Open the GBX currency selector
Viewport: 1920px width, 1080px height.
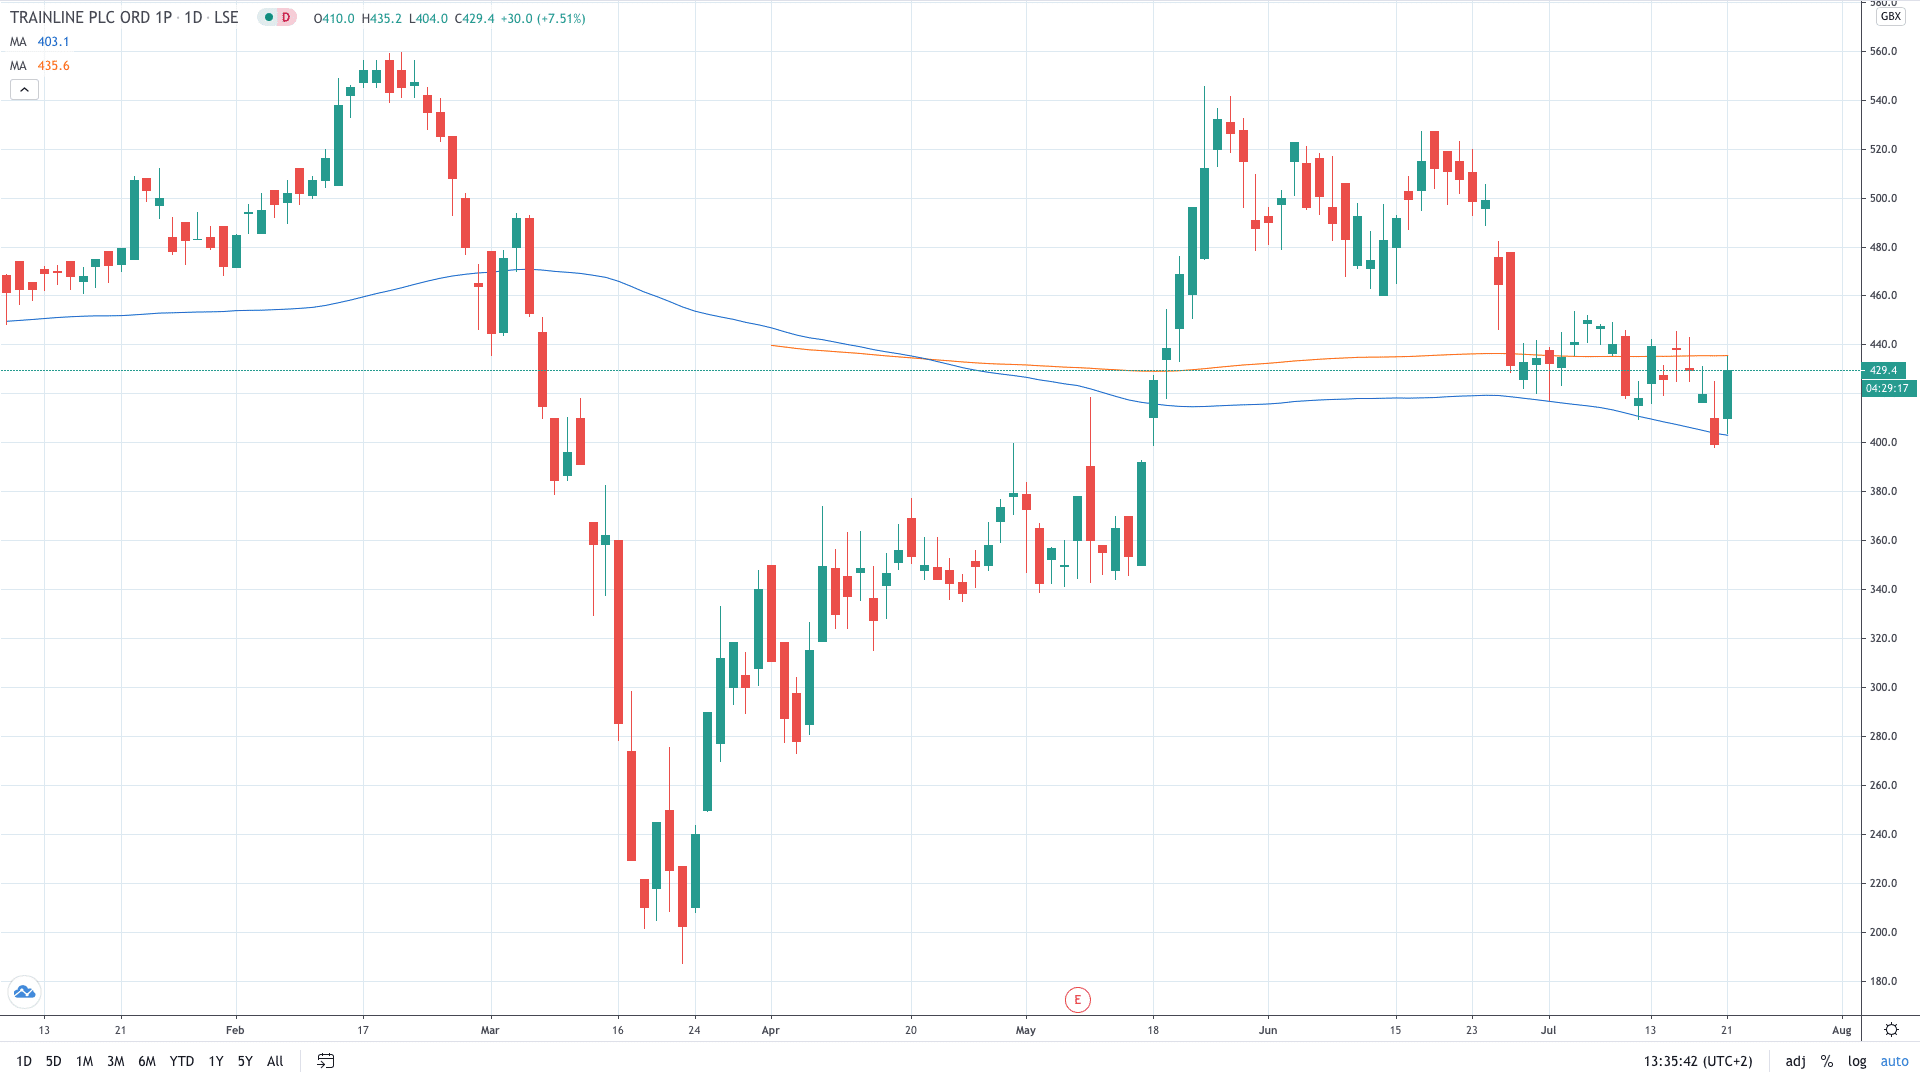(x=1890, y=17)
